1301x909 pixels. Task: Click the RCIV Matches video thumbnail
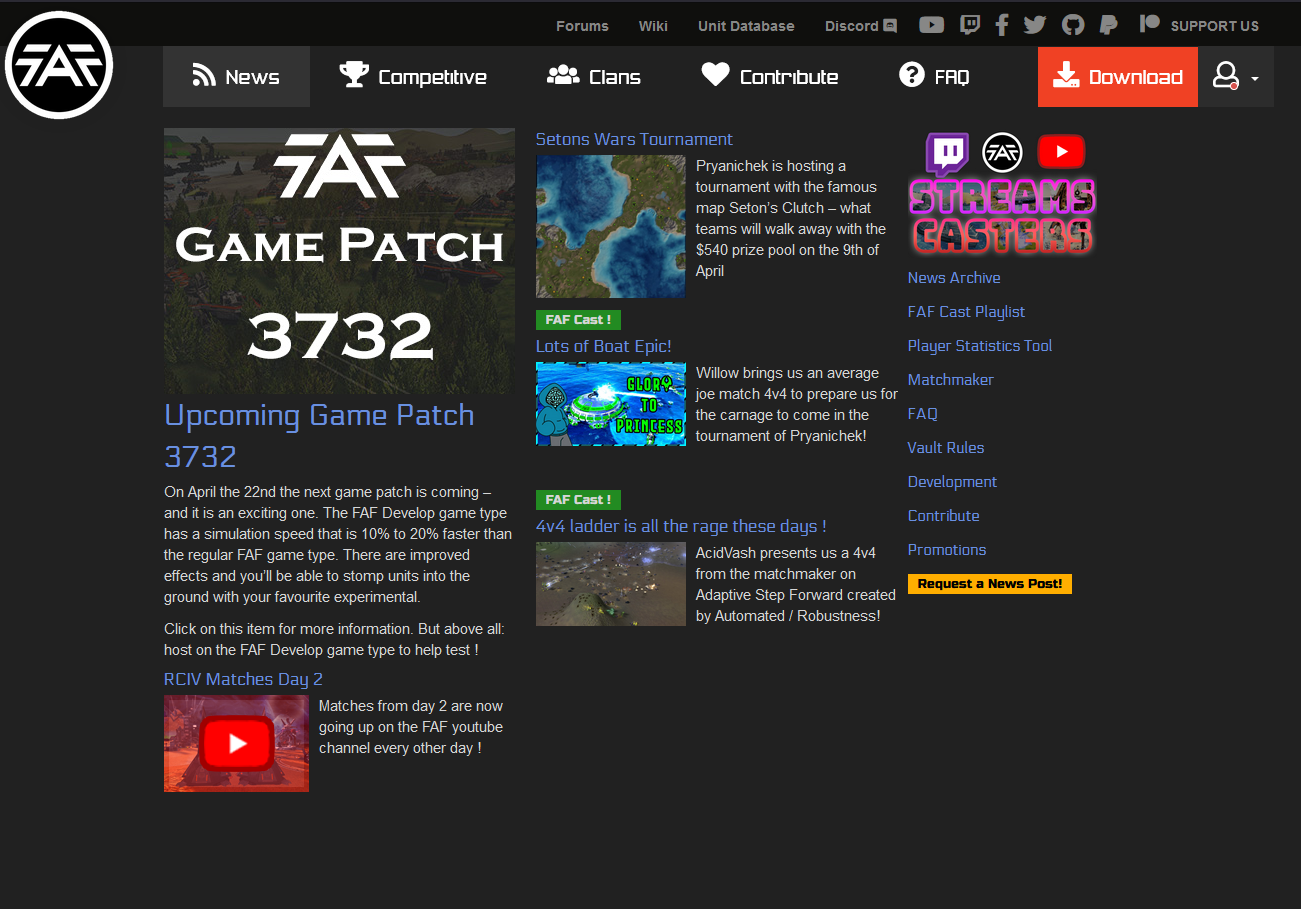click(x=236, y=743)
